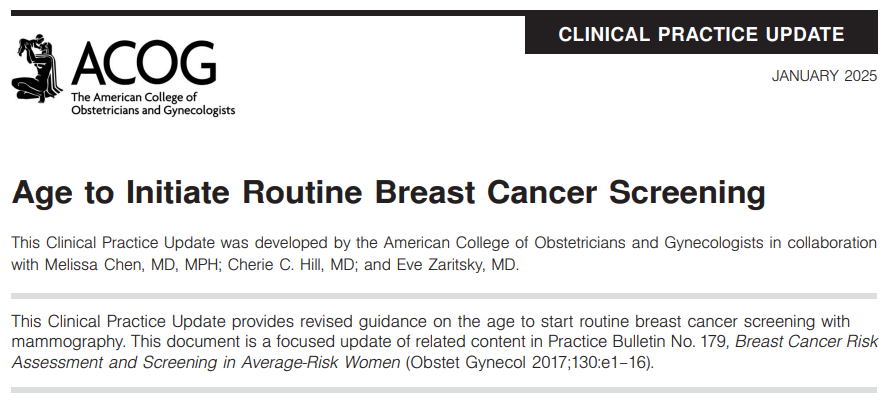Click the italic text Average-Risk Women
The height and width of the screenshot is (400, 887).
(x=321, y=362)
